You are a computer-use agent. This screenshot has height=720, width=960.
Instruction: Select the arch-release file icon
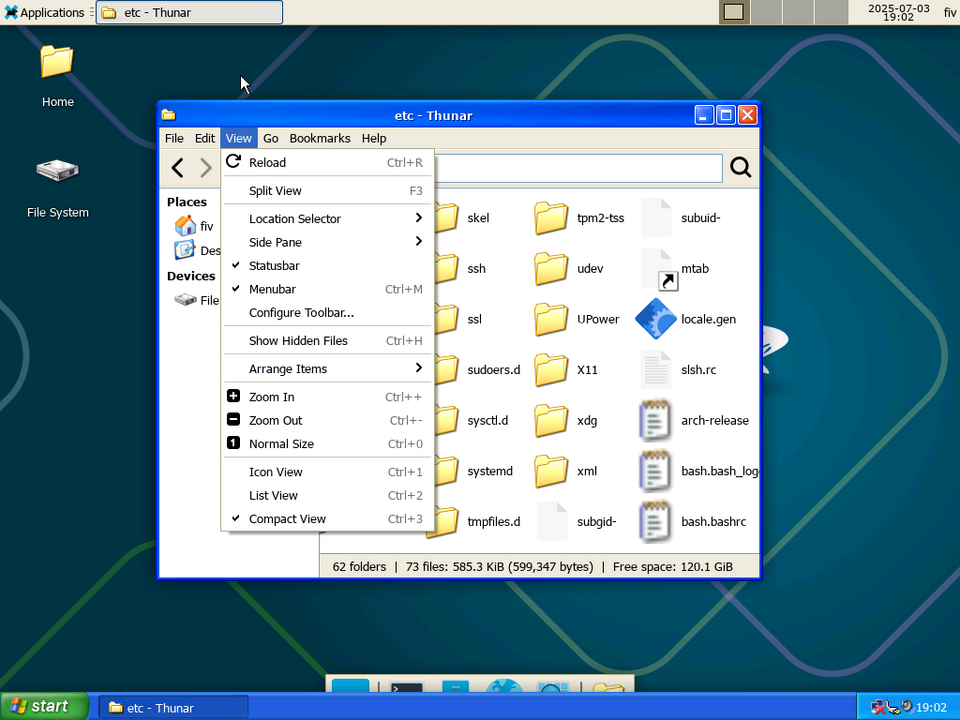657,420
